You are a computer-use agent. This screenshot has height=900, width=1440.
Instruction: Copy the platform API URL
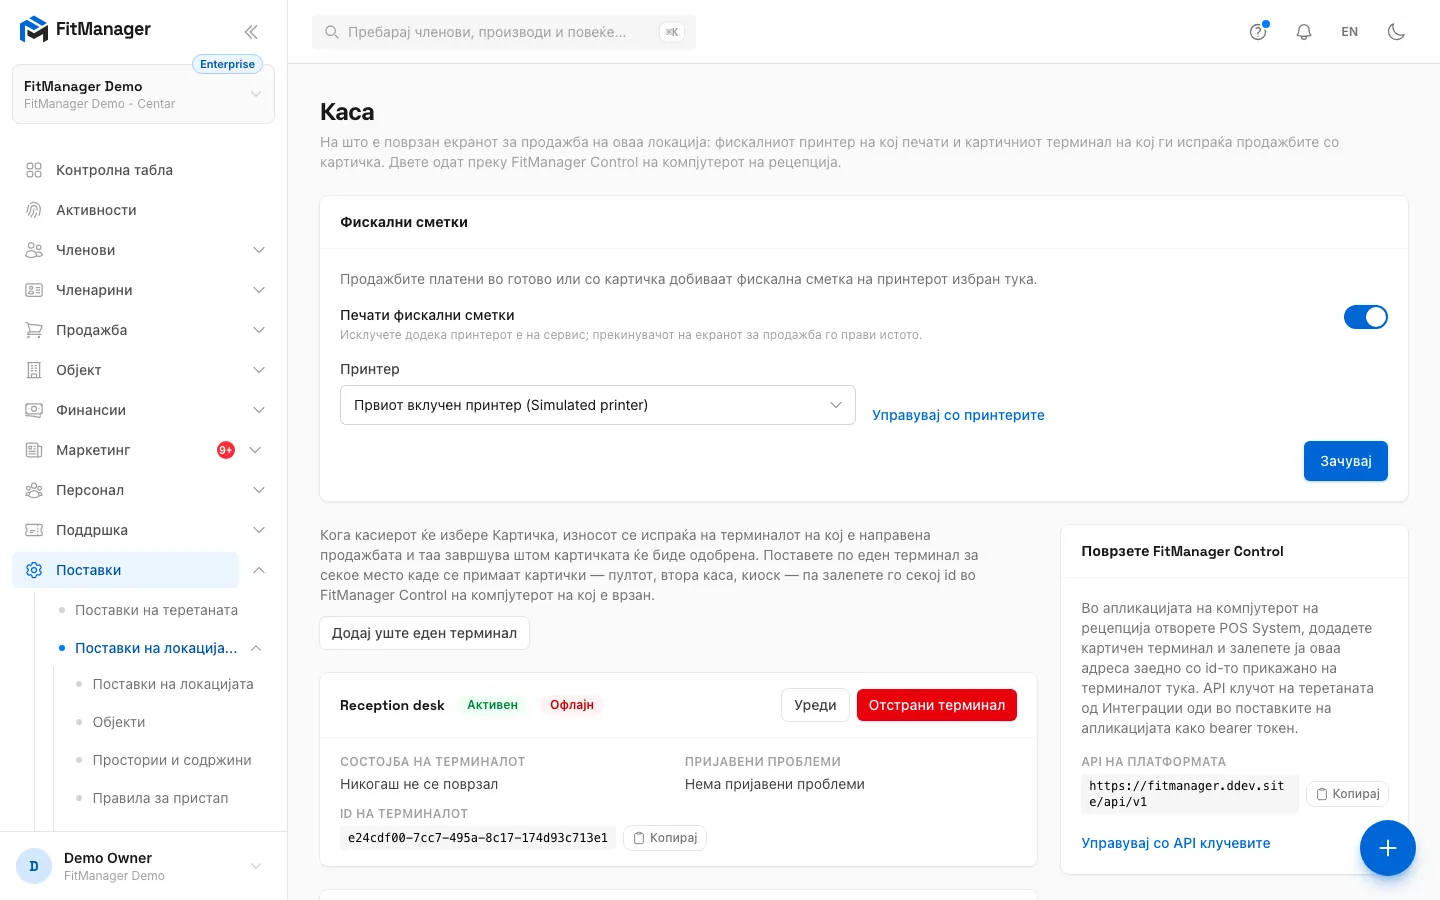point(1347,794)
